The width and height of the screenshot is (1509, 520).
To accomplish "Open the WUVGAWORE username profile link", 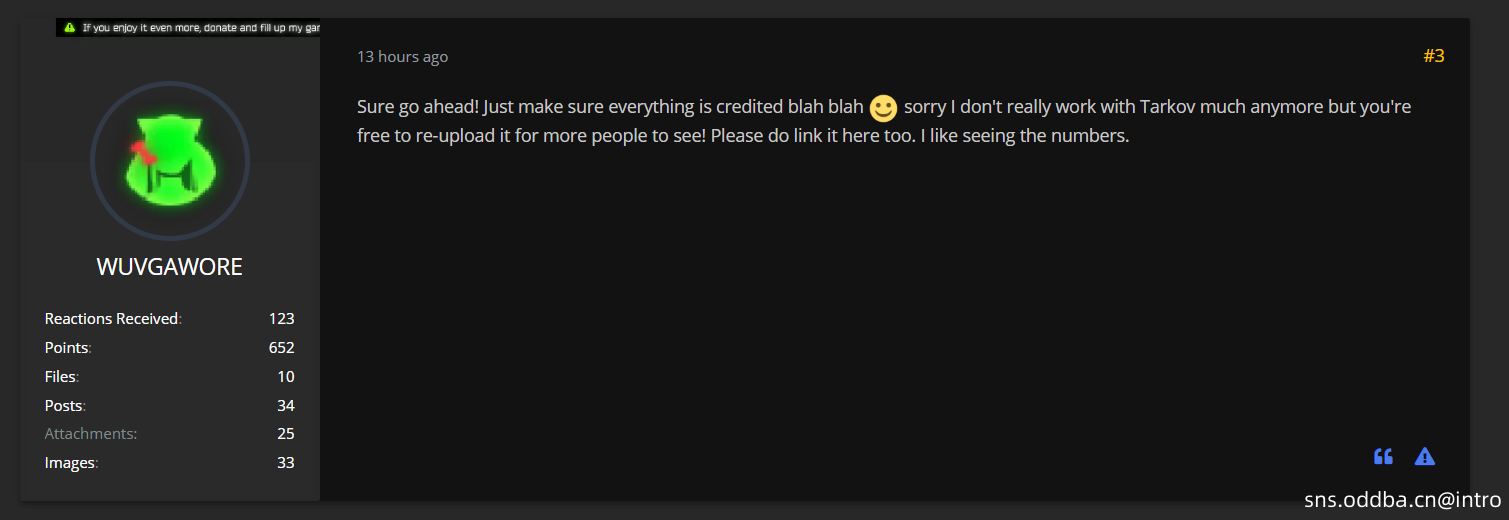I will (x=170, y=267).
